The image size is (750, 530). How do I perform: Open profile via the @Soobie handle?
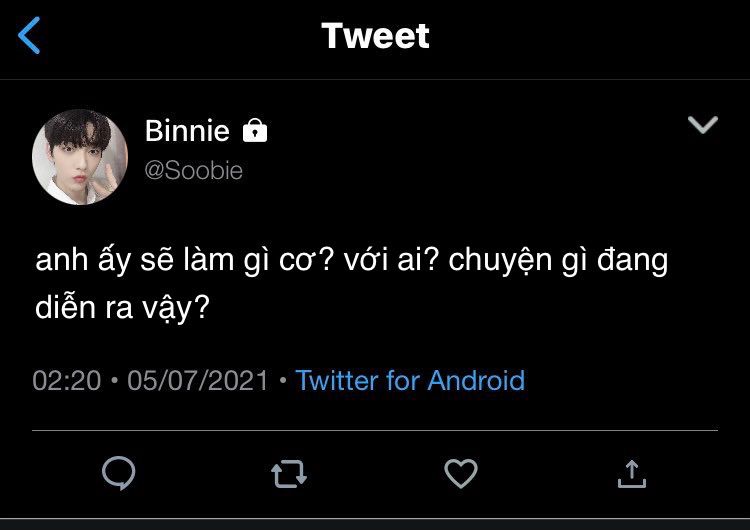[194, 170]
